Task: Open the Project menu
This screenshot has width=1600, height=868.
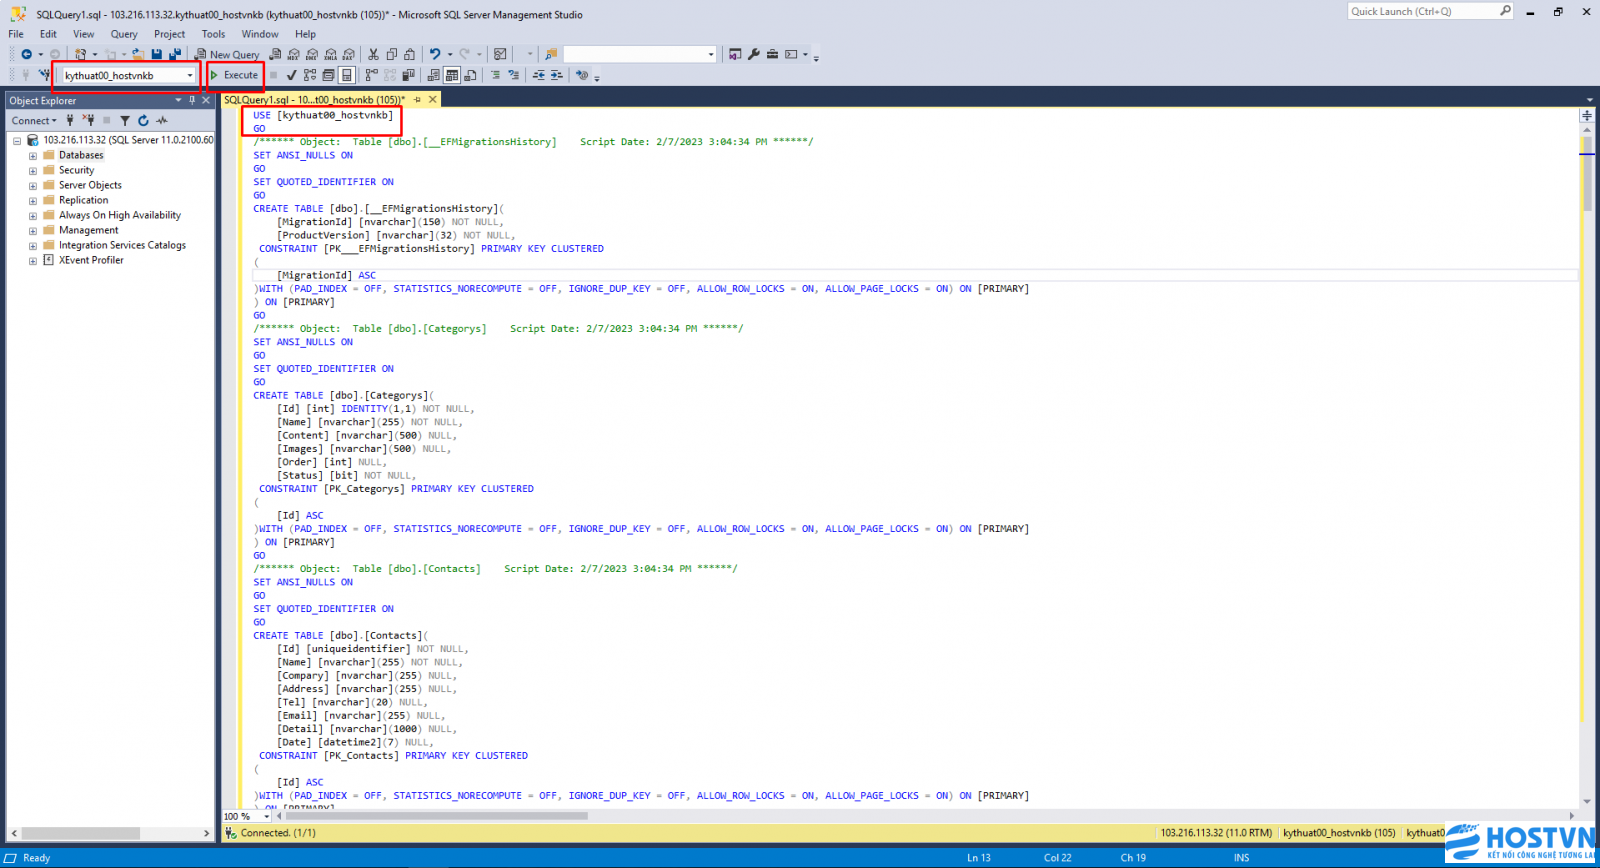Action: click(x=169, y=34)
